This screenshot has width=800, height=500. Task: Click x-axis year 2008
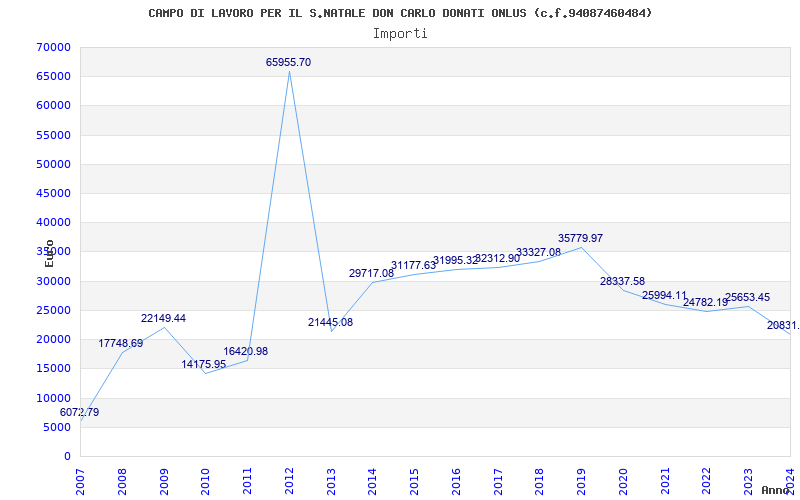click(x=122, y=482)
